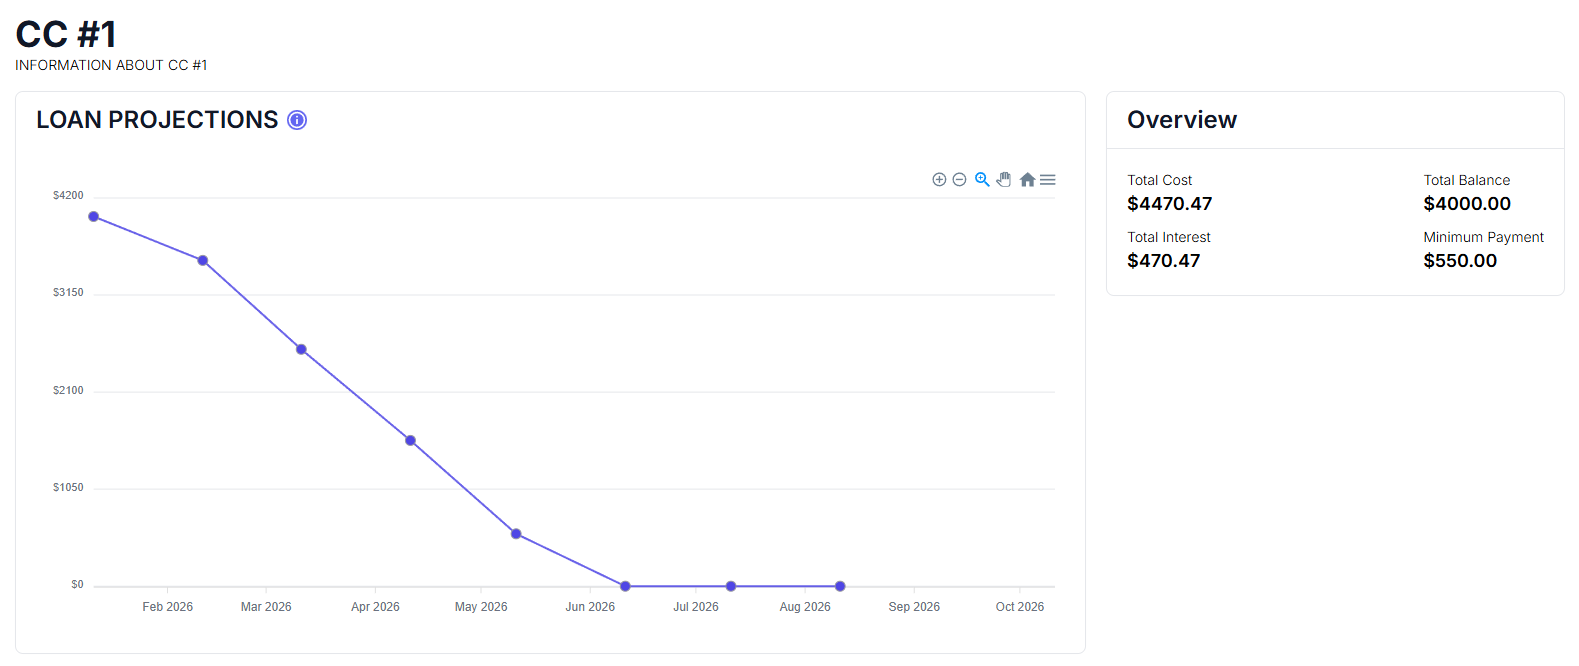Image resolution: width=1579 pixels, height=666 pixels.
Task: Click the Total Cost value $4470.47
Action: pos(1169,204)
